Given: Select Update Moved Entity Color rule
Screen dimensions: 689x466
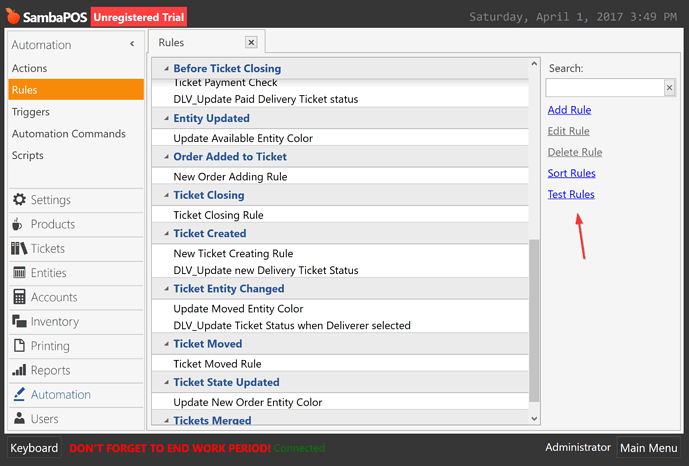Looking at the screenshot, I should [x=340, y=309].
